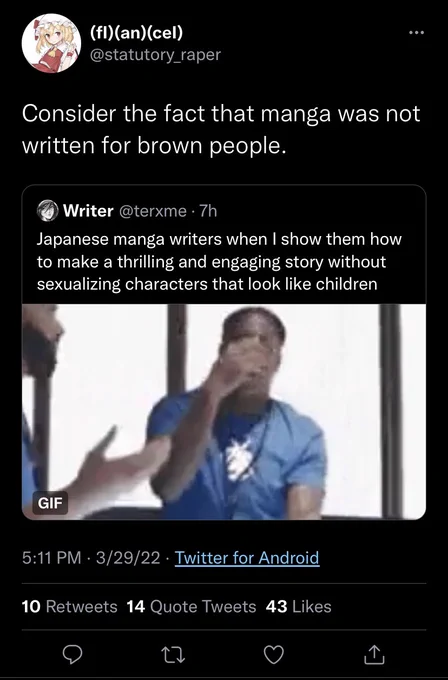Play the GIF of man in blue shirt
448x680 pixels.
coord(224,412)
